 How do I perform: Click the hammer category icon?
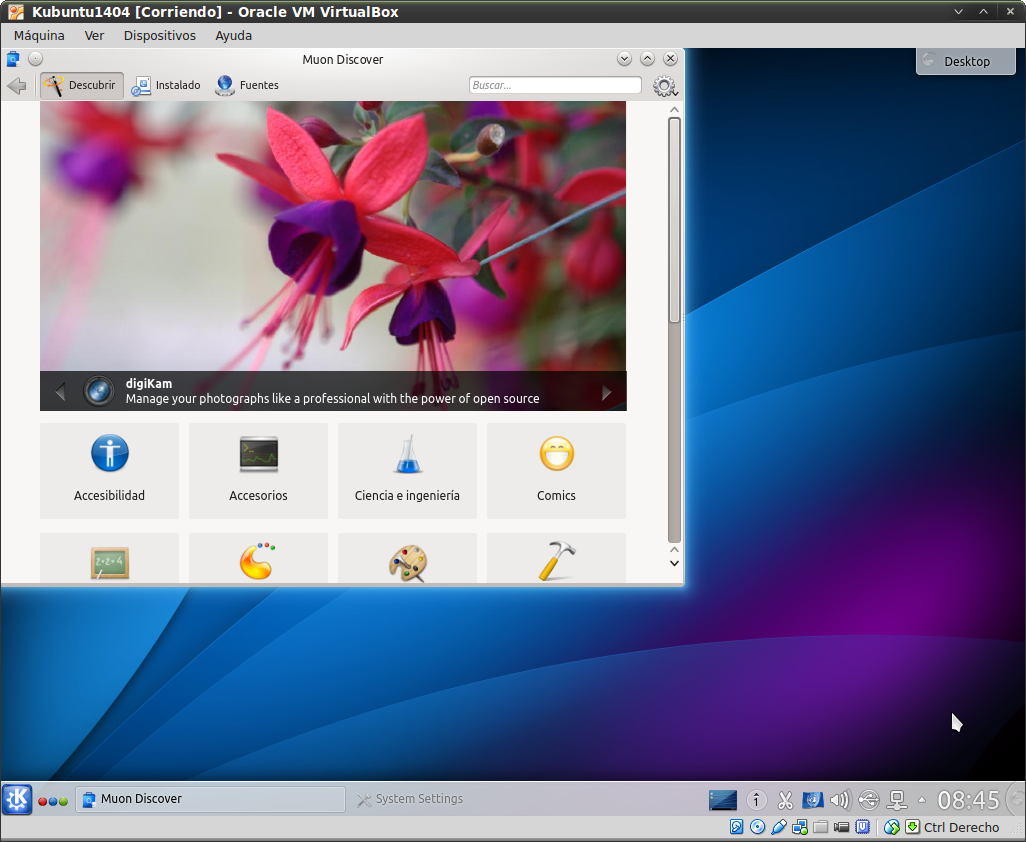pos(556,561)
